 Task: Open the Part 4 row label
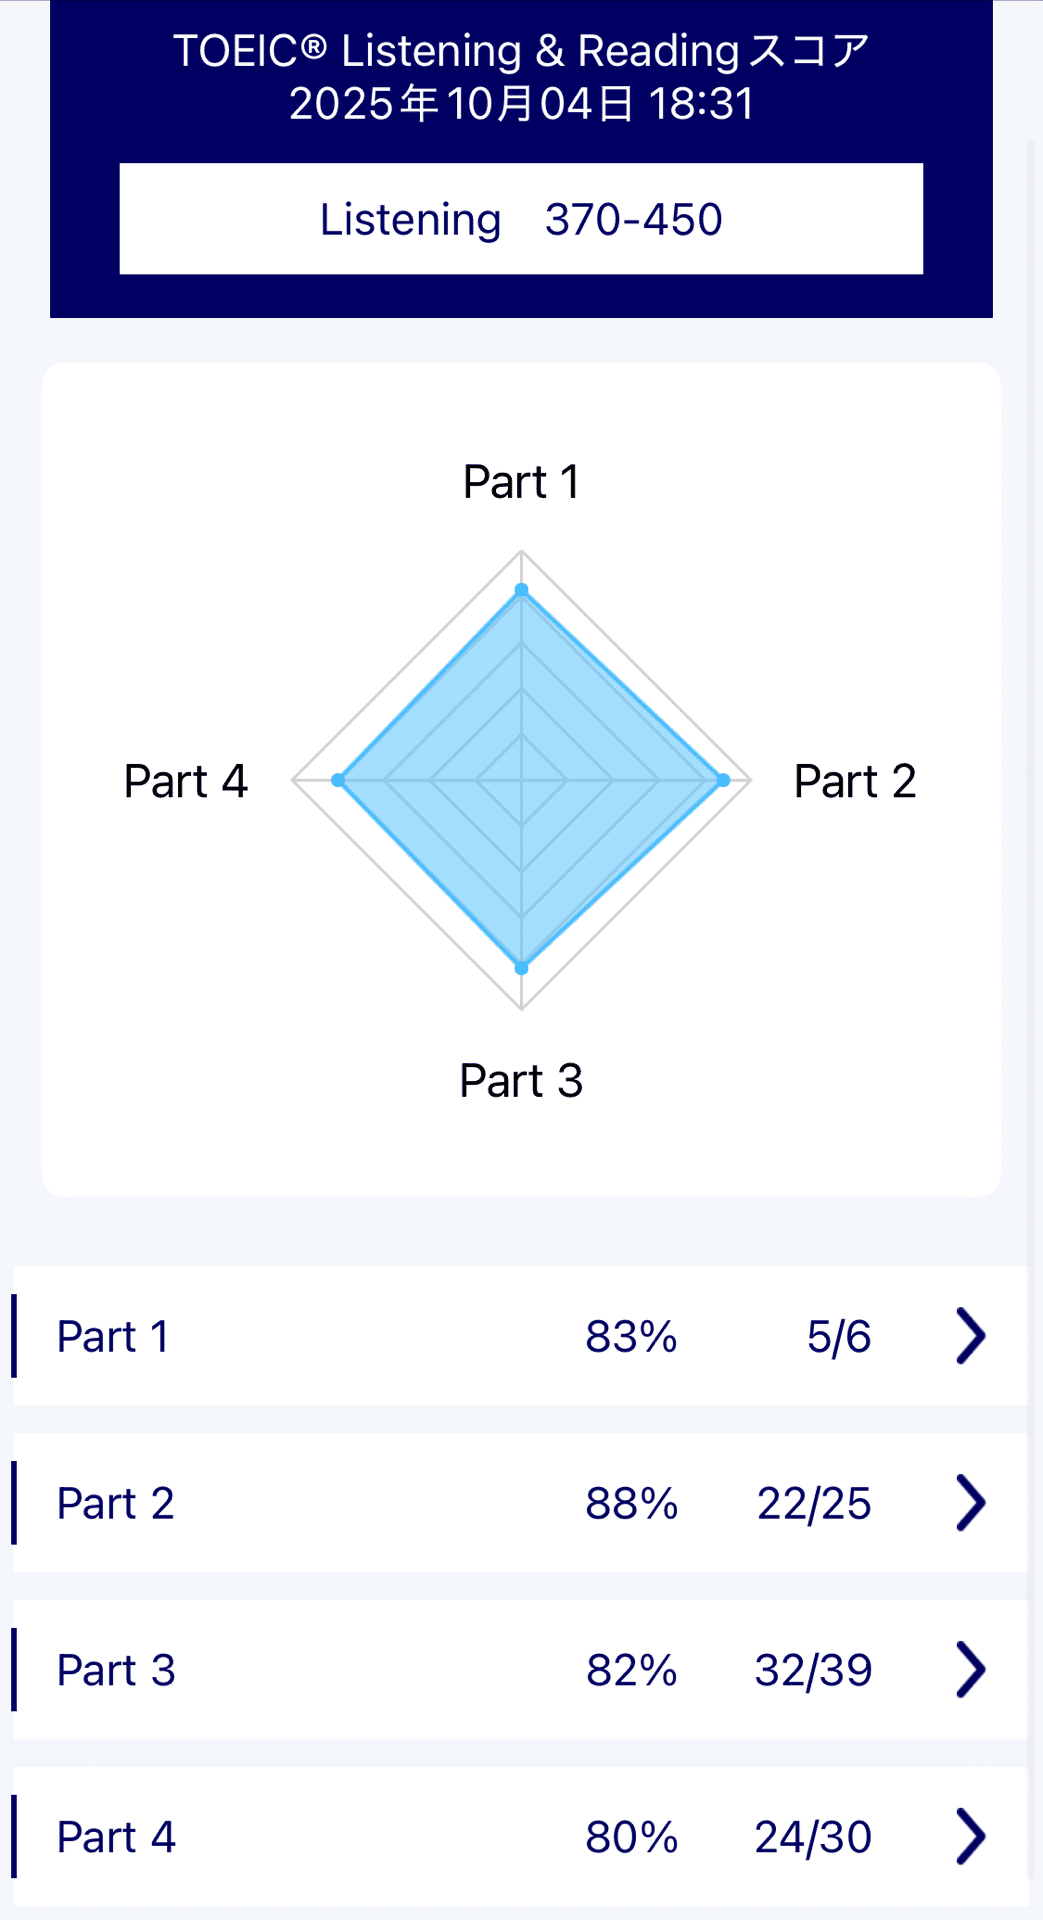click(116, 1838)
